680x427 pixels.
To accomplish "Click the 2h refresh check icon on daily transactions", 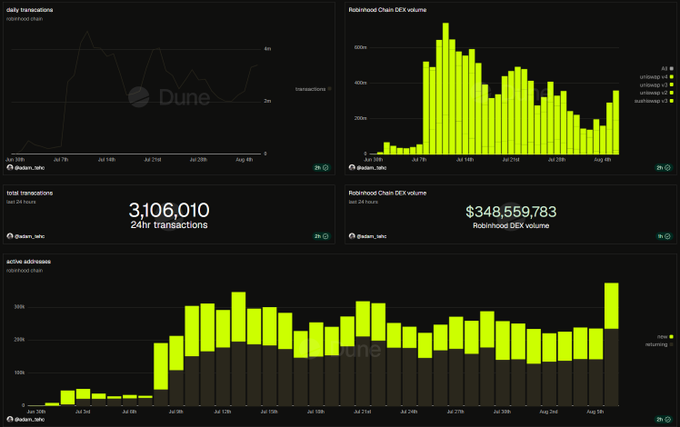I will [326, 167].
